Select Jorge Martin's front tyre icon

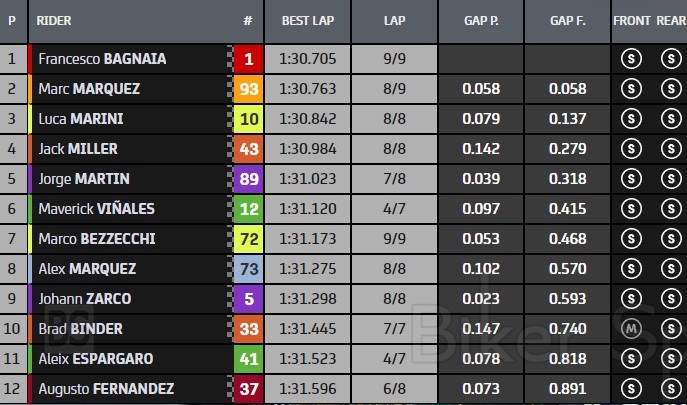pos(631,179)
